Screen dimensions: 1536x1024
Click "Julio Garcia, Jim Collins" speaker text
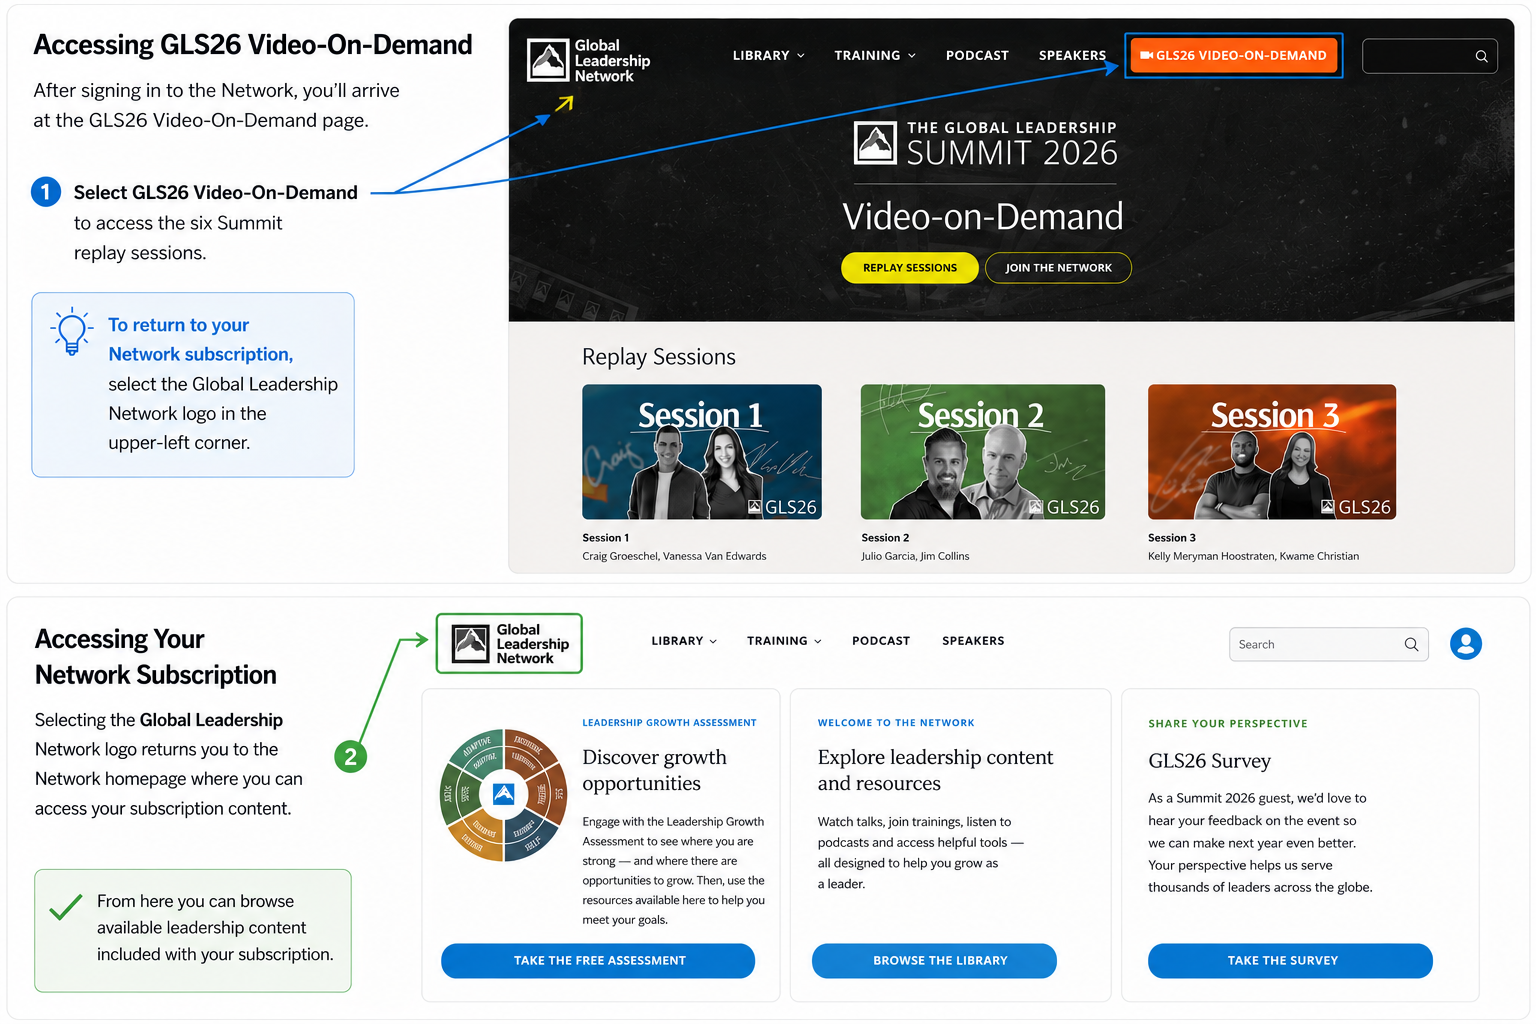pyautogui.click(x=915, y=556)
